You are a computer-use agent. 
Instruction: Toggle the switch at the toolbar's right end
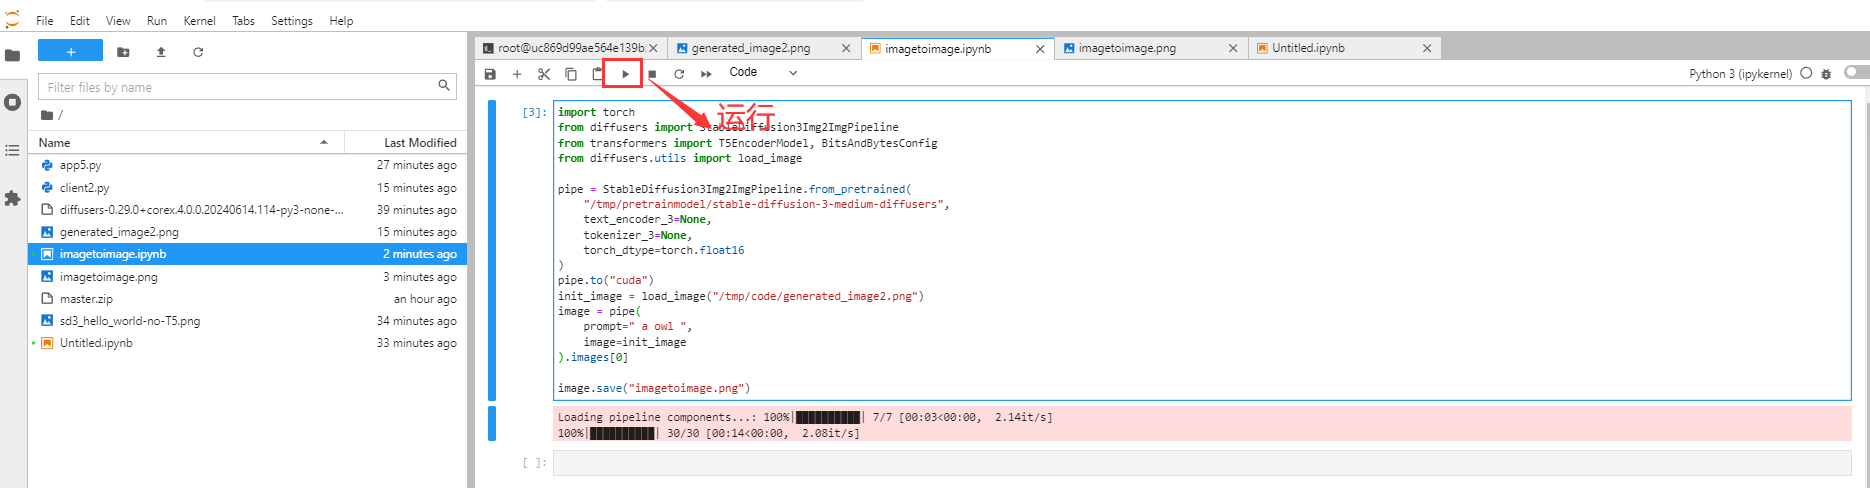(1855, 72)
